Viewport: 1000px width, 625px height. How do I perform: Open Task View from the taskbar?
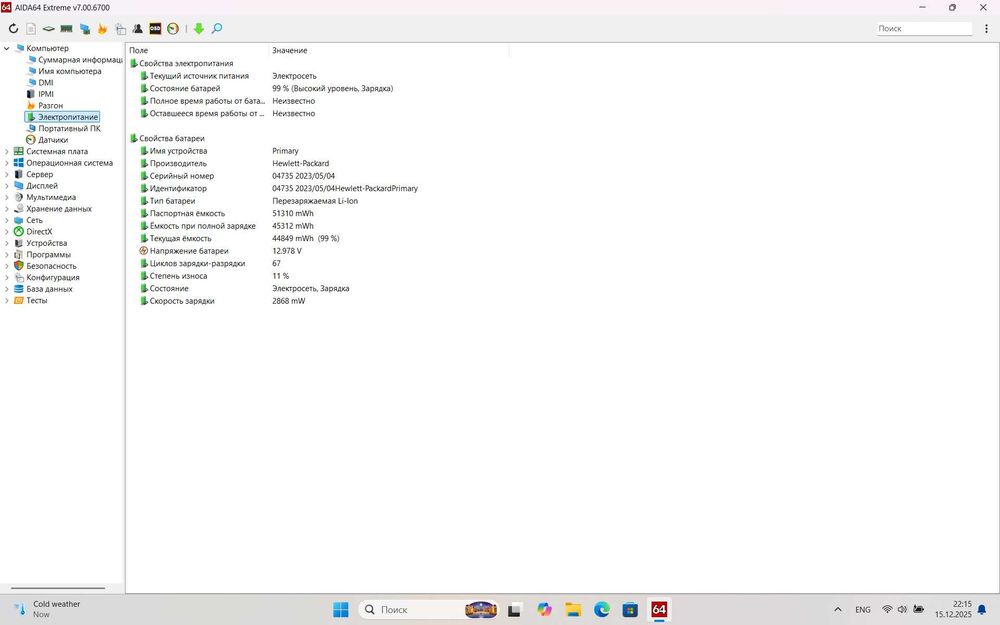515,610
